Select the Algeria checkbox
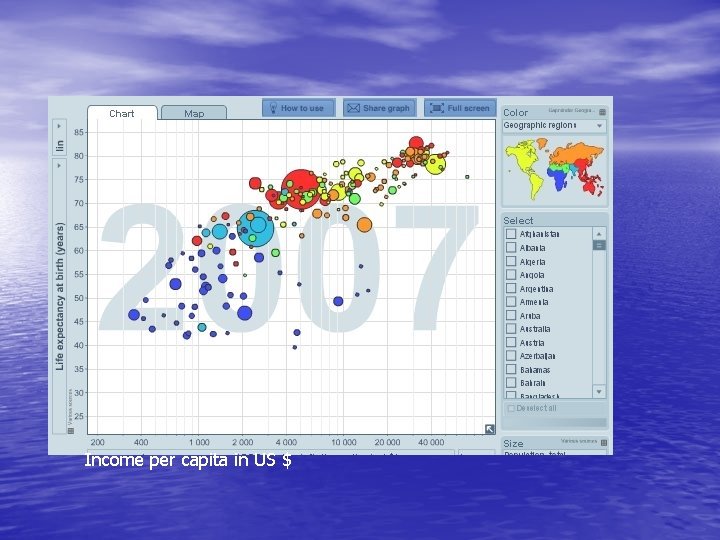Viewport: 720px width, 540px height. pos(511,261)
